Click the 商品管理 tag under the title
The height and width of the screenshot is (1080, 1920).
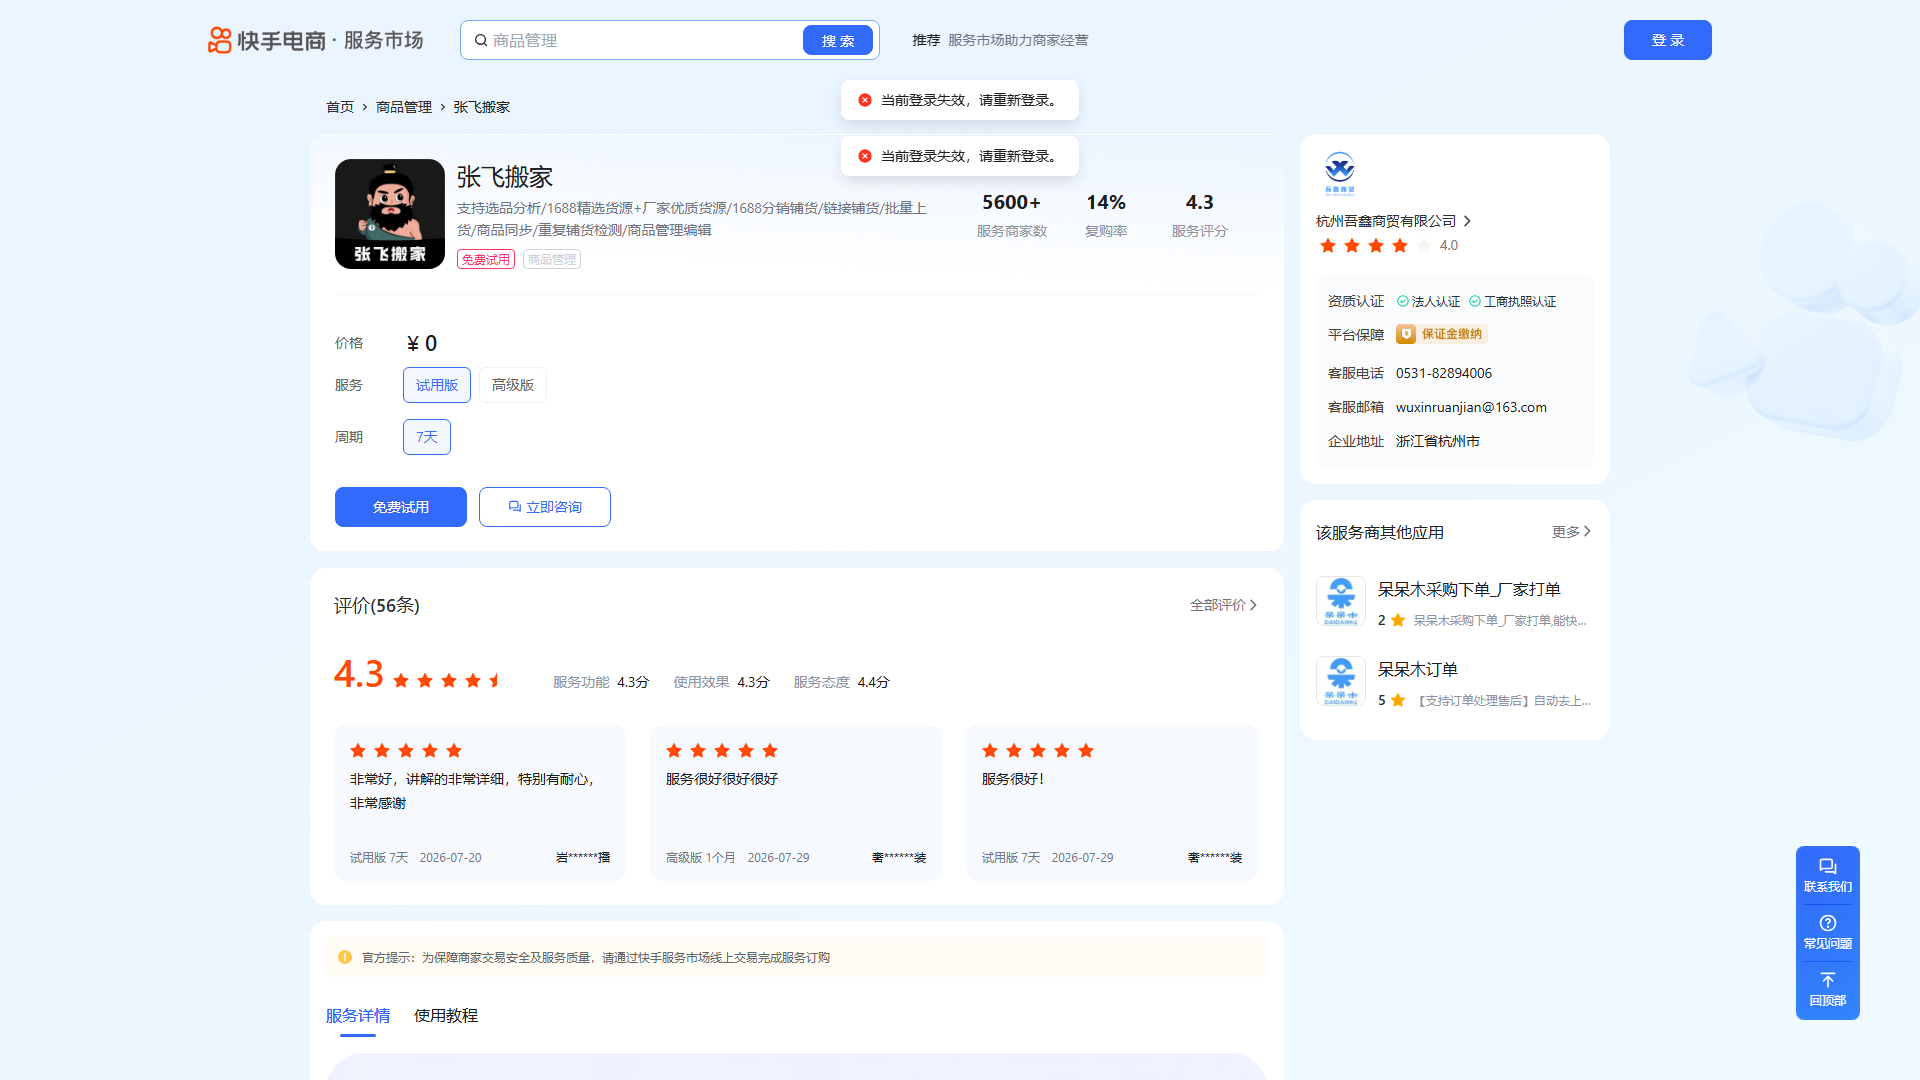pyautogui.click(x=552, y=260)
